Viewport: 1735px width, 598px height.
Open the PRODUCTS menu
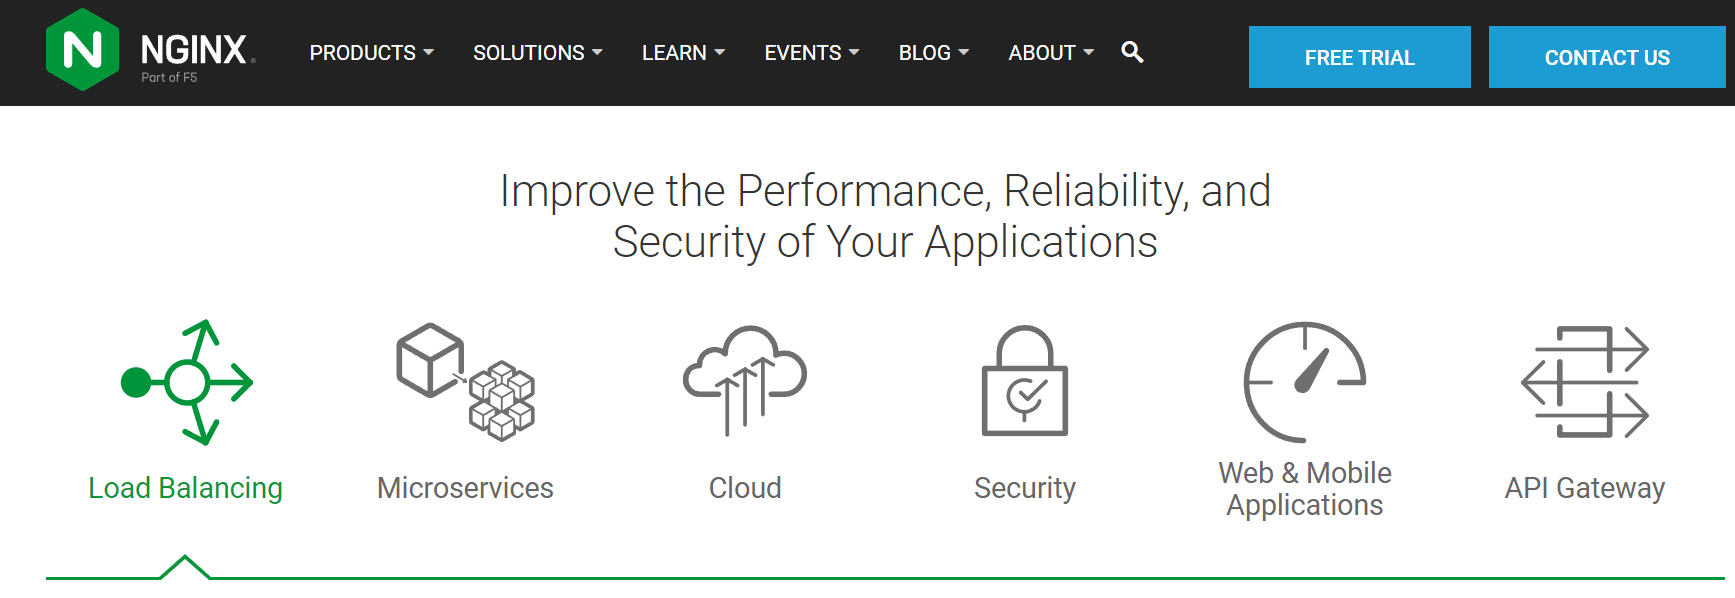[x=363, y=53]
